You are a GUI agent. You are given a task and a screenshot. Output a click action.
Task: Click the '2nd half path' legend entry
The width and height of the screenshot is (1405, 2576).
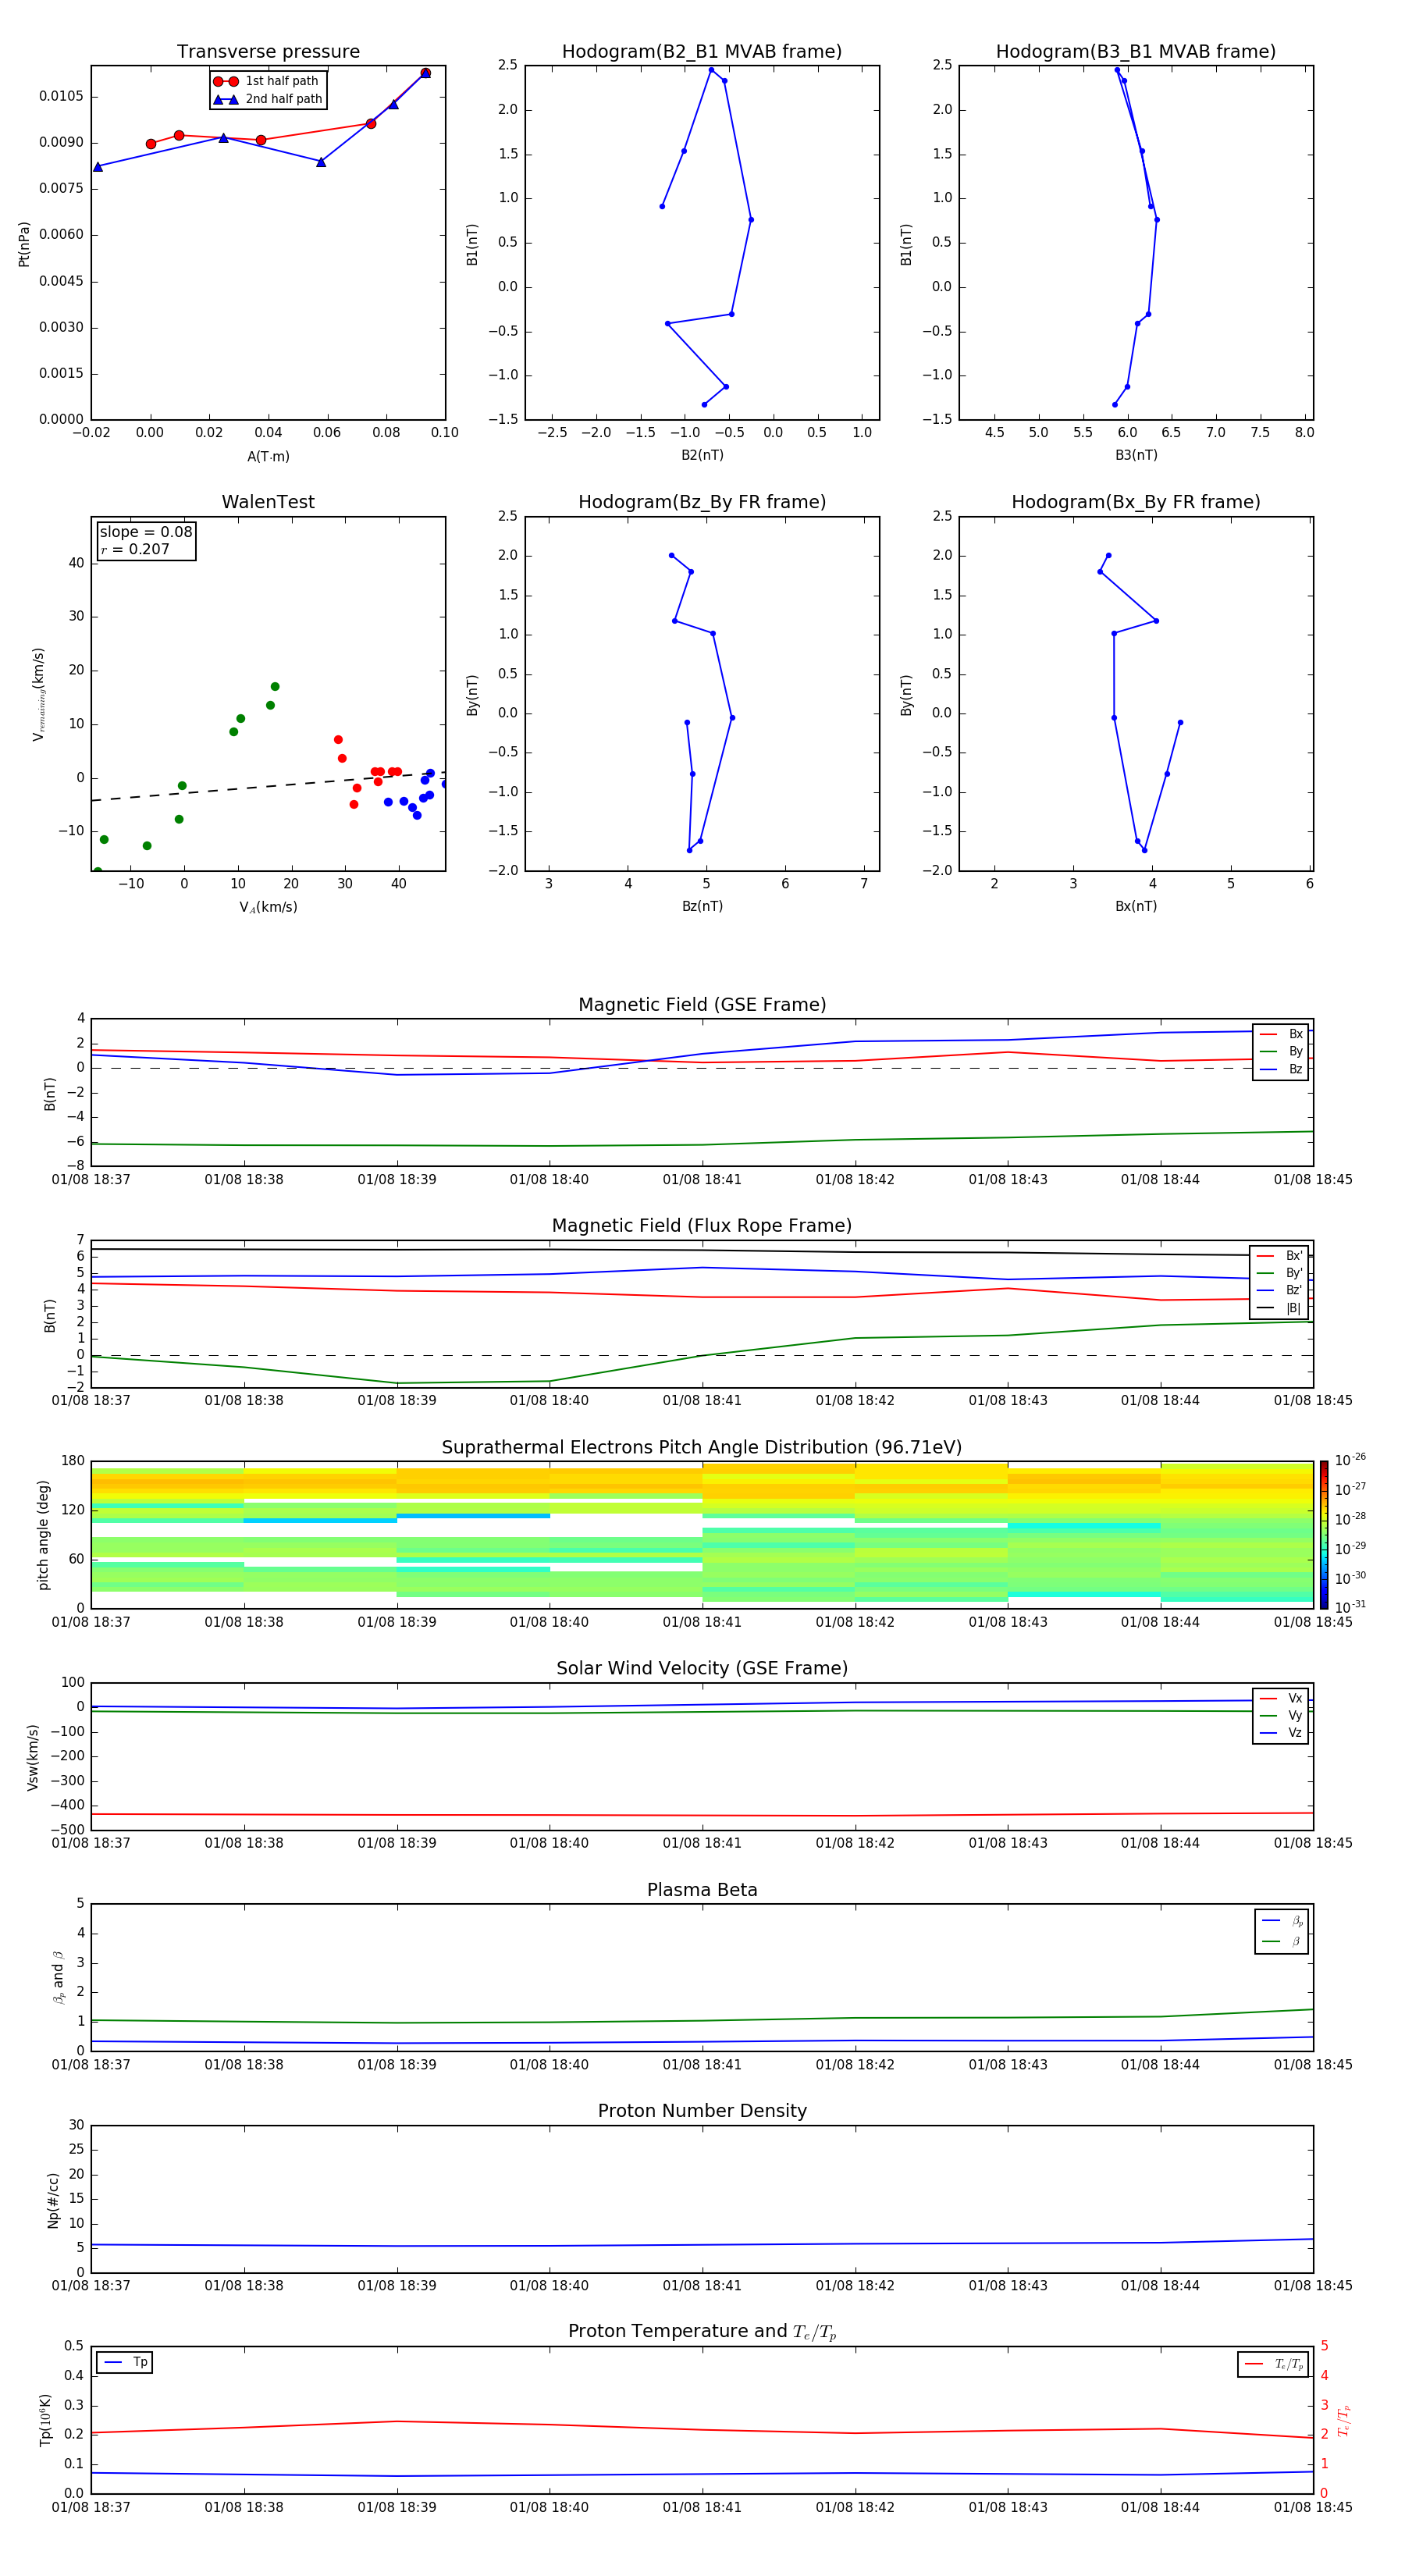click(x=268, y=99)
